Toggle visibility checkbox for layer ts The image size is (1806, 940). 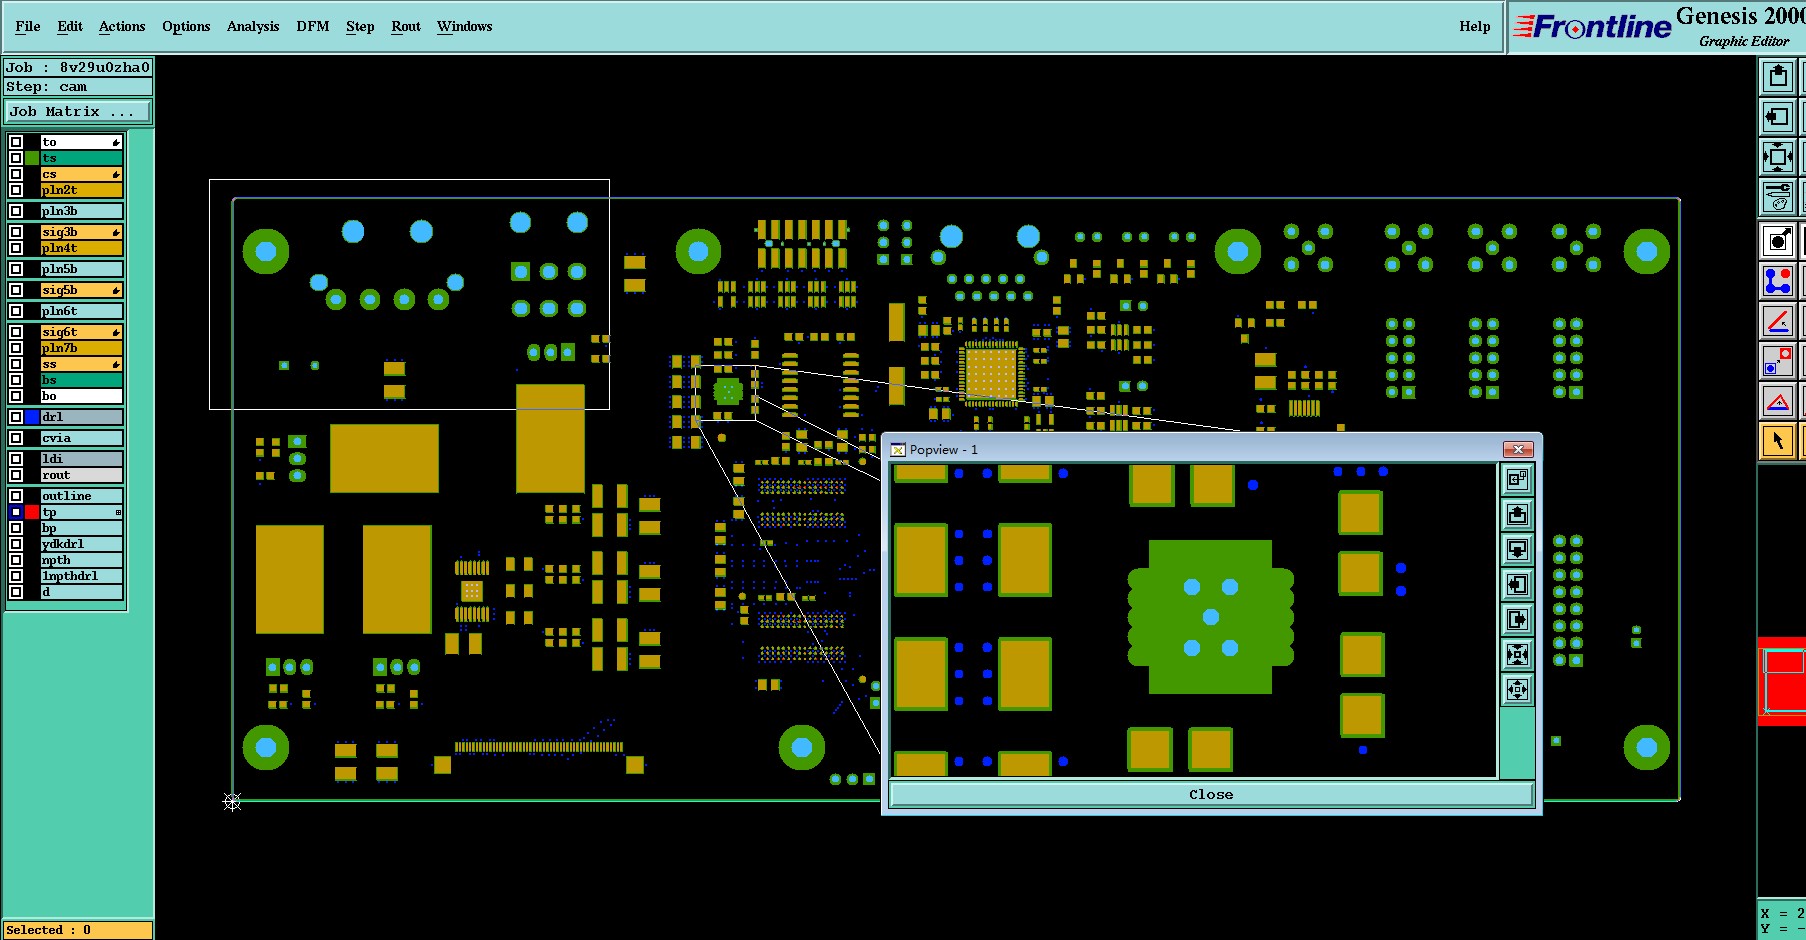16,158
